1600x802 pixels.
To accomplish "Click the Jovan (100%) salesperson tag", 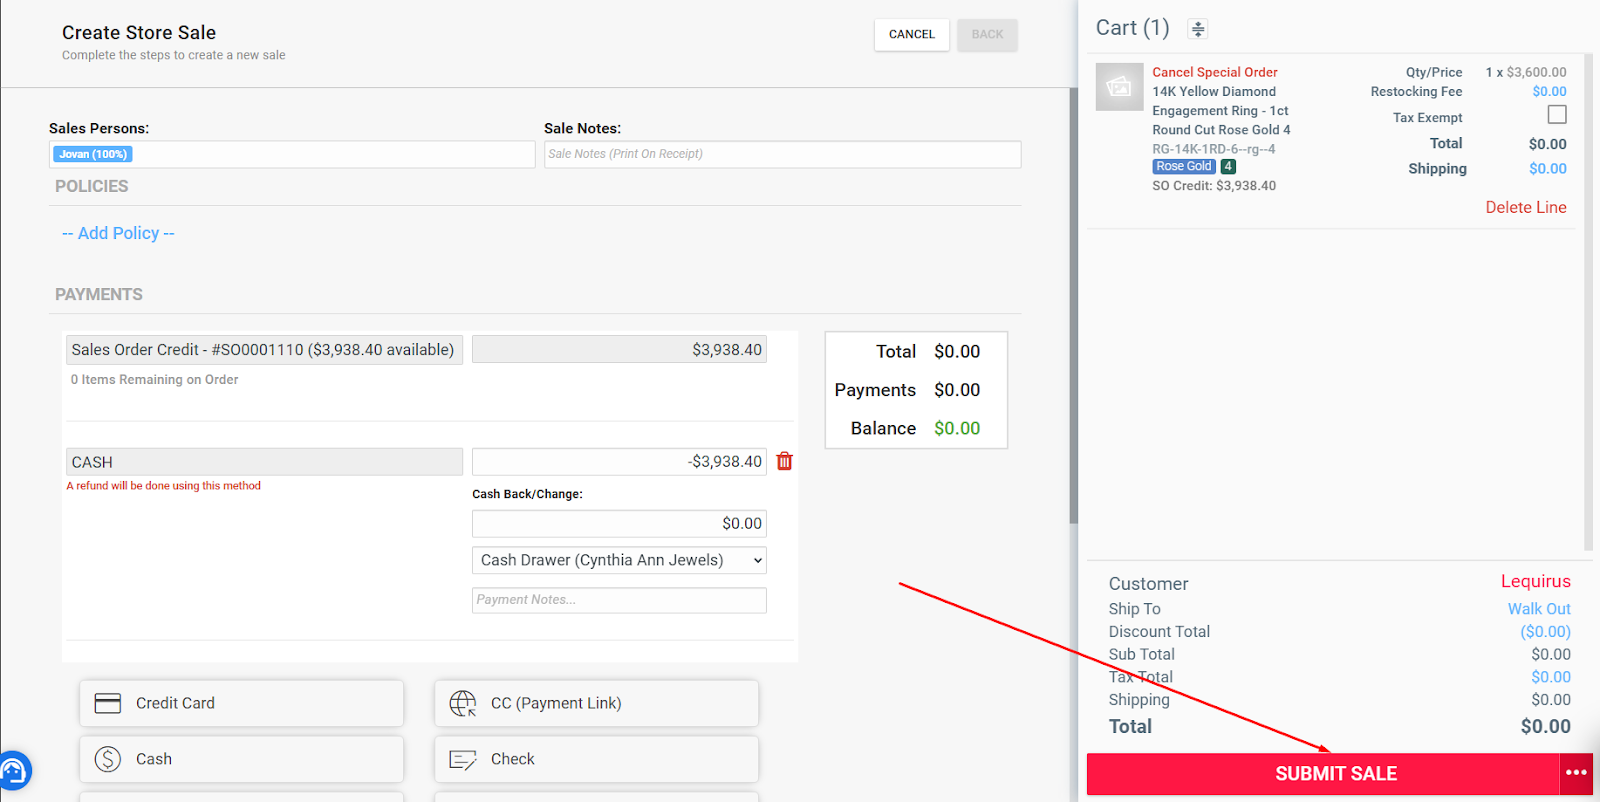I will pyautogui.click(x=93, y=154).
